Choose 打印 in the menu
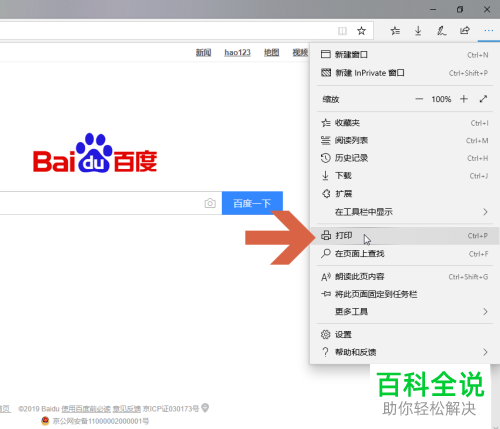This screenshot has width=500, height=429. point(404,236)
